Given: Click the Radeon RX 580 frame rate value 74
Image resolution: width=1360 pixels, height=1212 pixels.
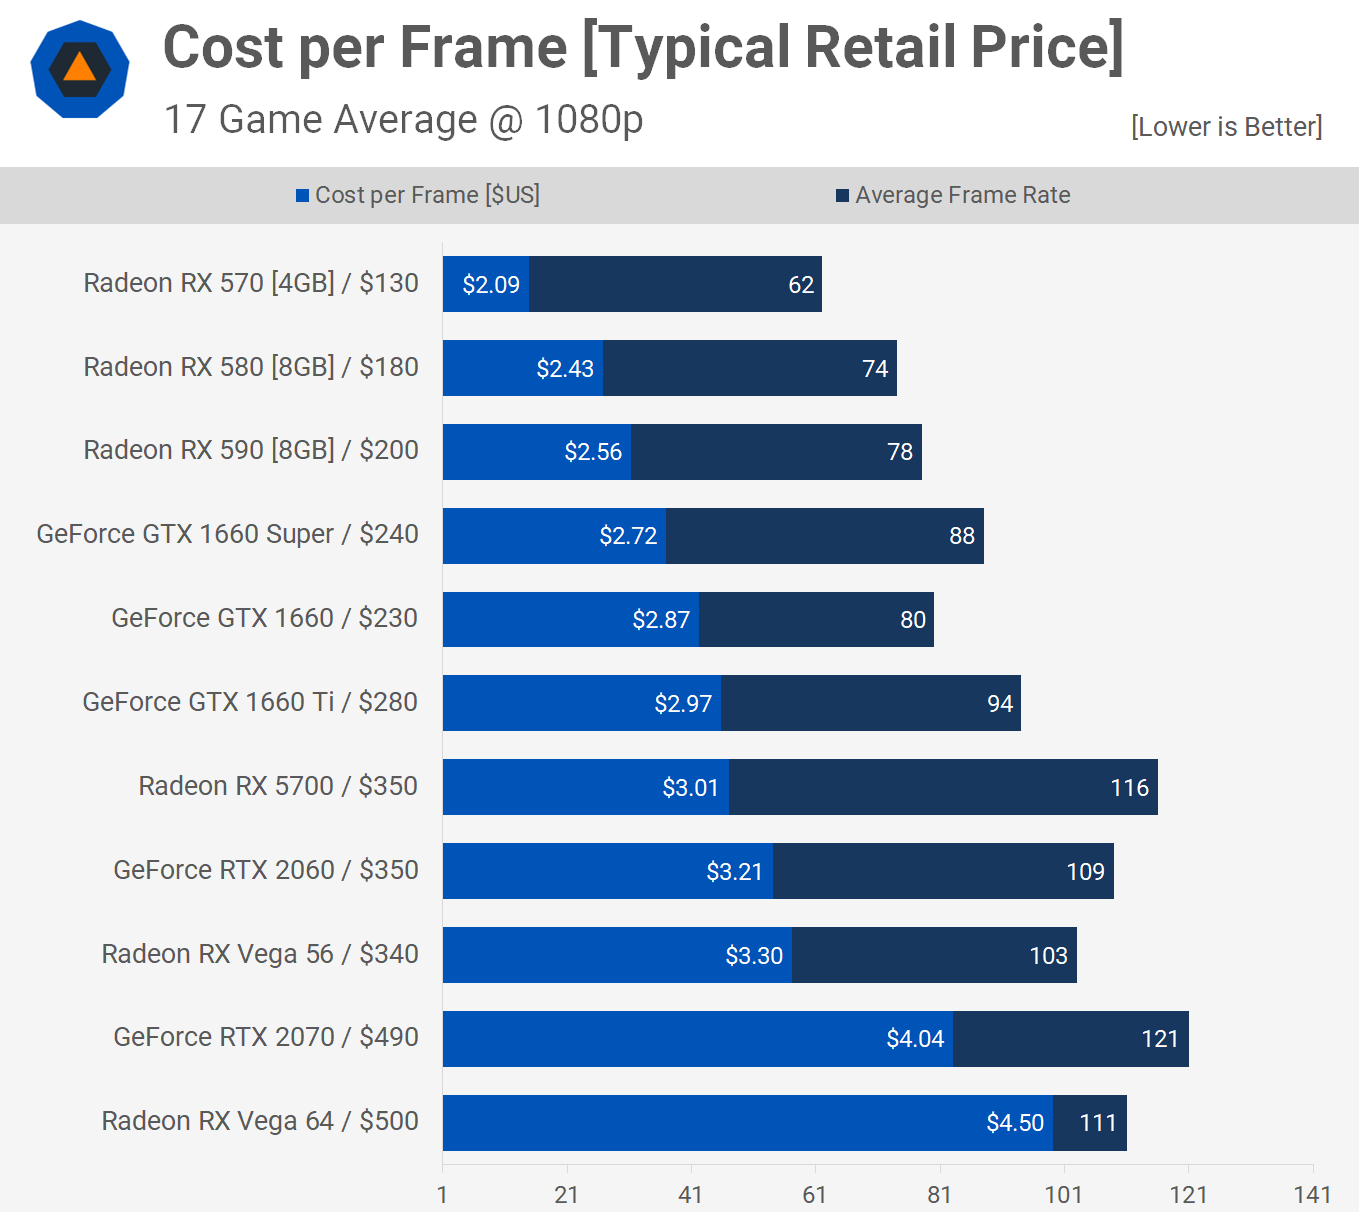Looking at the screenshot, I should [x=875, y=369].
